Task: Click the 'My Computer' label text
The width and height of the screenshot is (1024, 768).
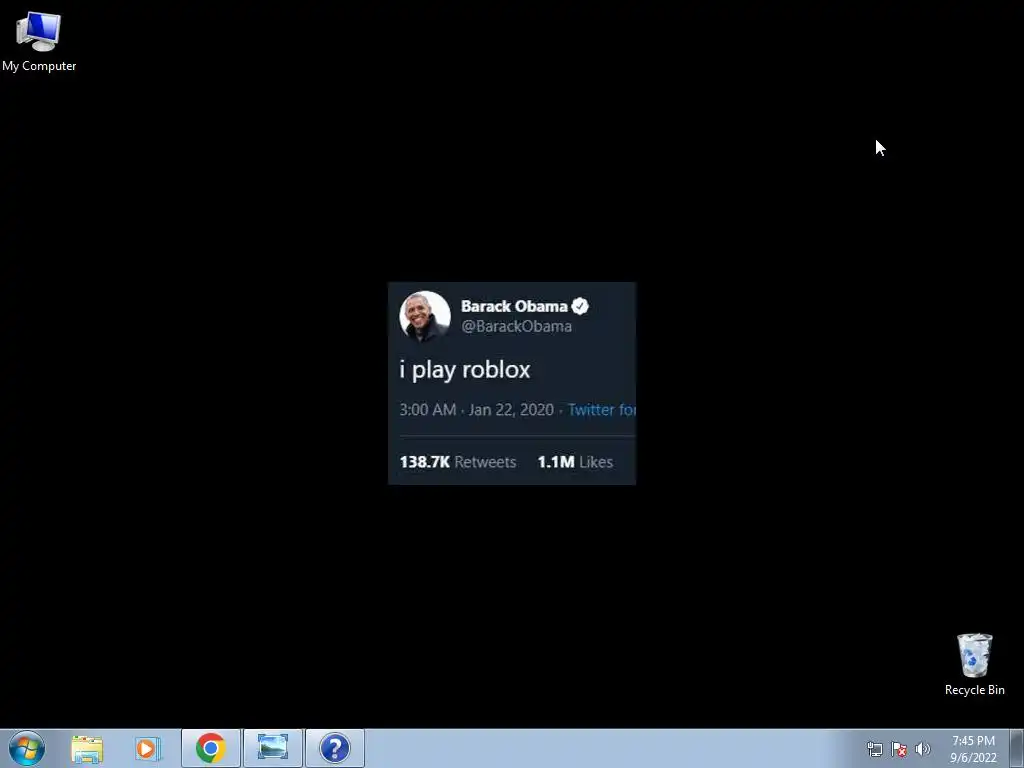Action: point(39,66)
